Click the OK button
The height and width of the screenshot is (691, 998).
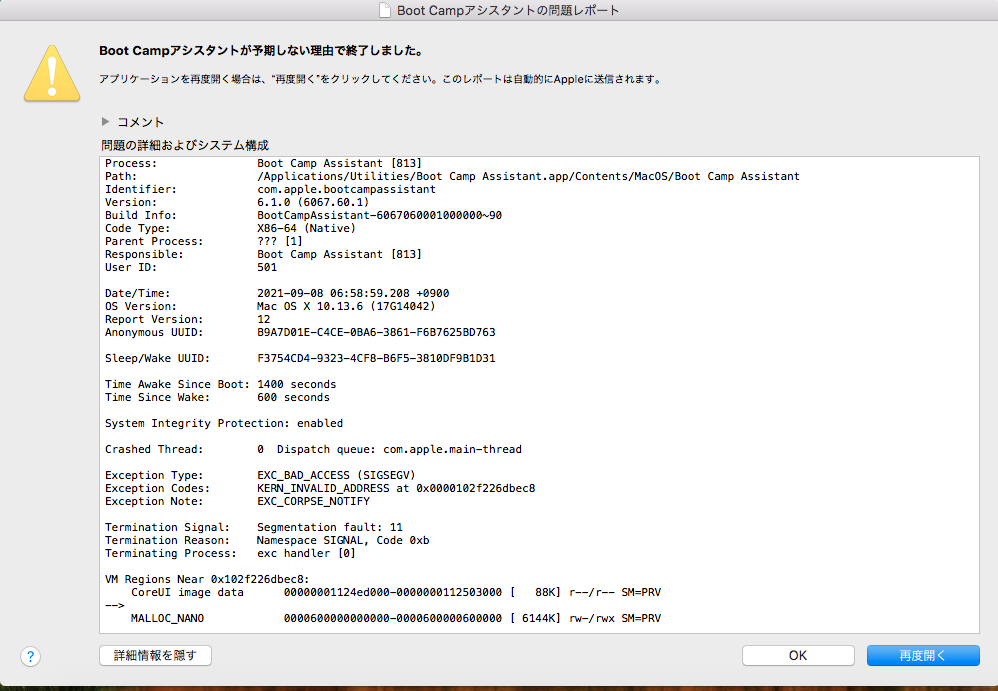pyautogui.click(x=798, y=655)
